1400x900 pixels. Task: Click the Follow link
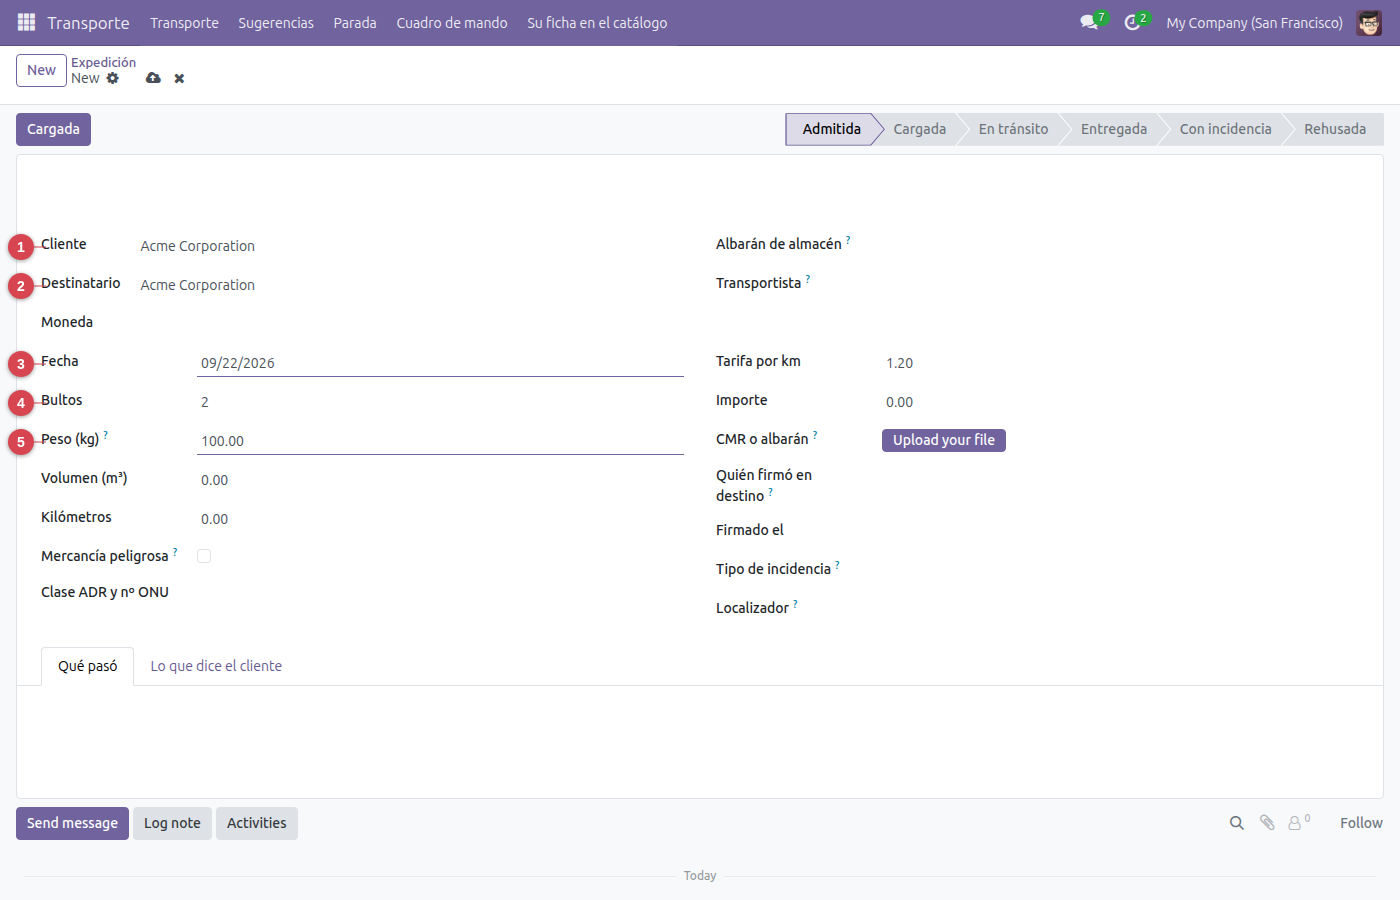pyautogui.click(x=1361, y=823)
